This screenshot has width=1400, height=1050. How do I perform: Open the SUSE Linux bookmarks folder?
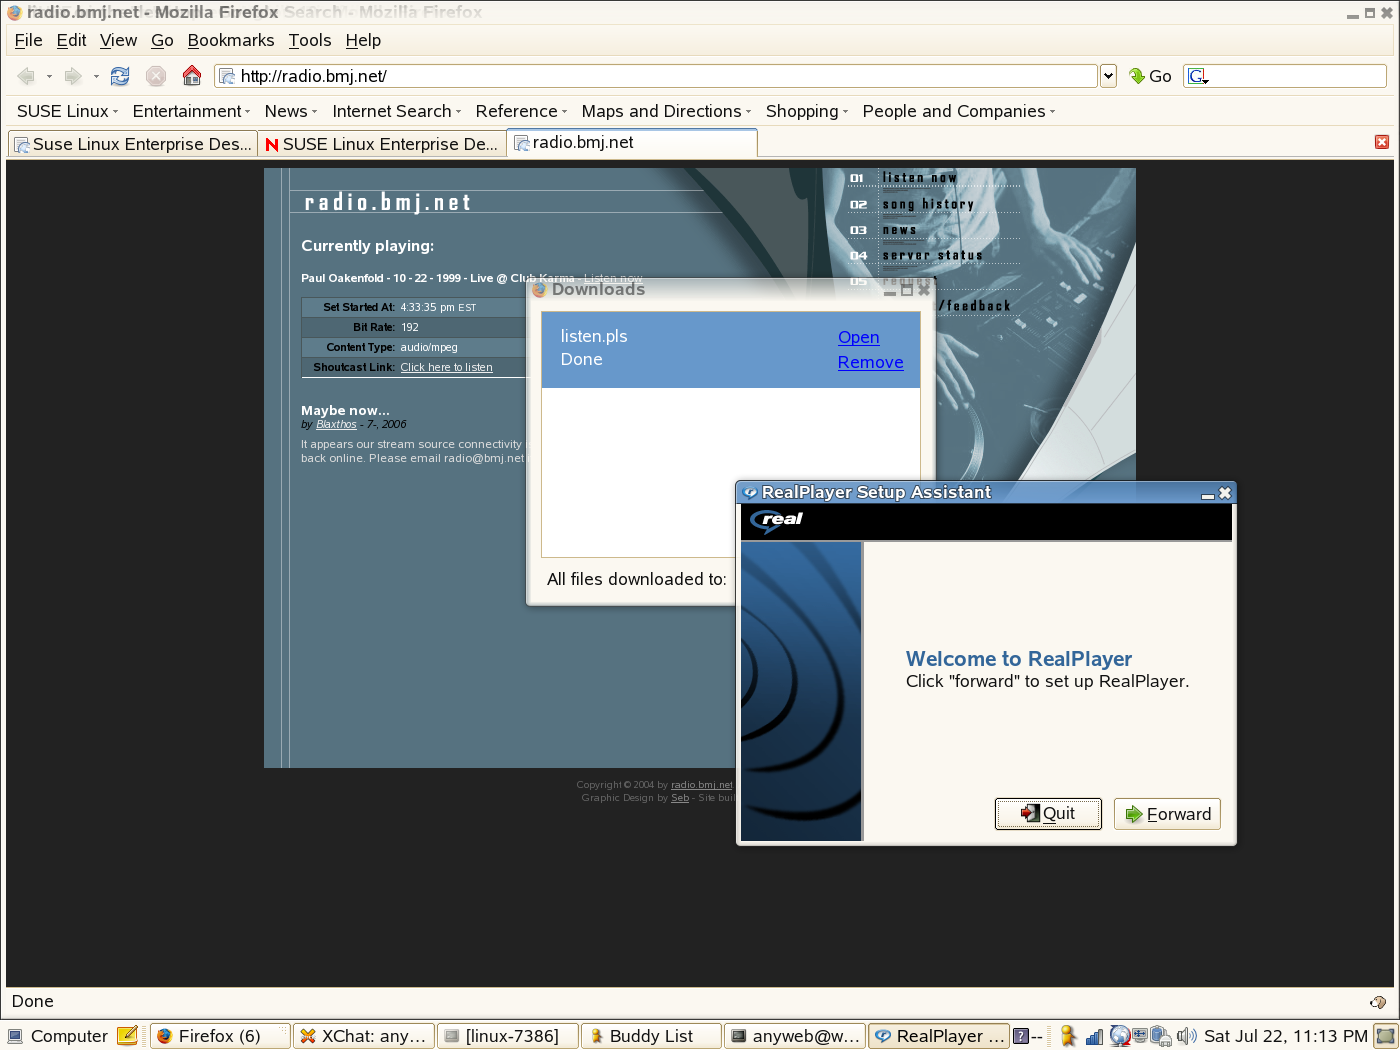tap(67, 111)
